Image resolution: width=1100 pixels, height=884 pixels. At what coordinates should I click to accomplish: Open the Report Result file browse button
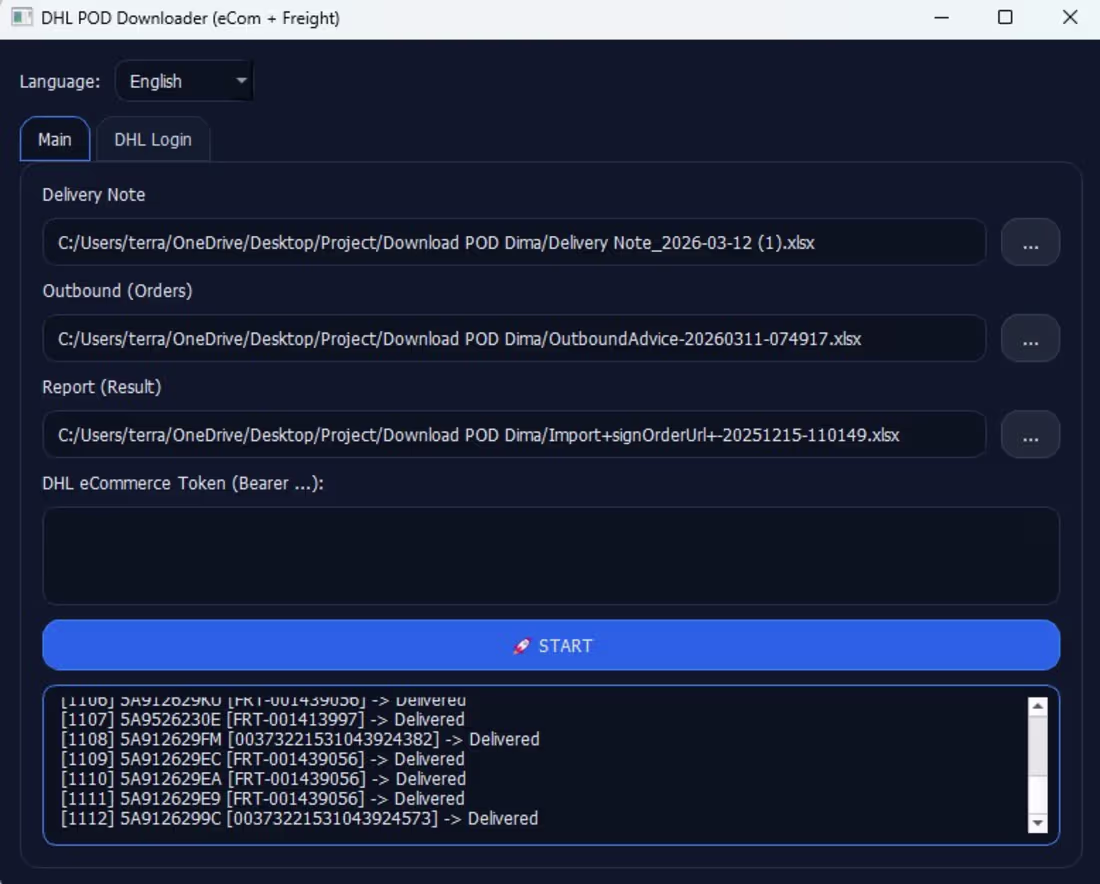click(x=1030, y=434)
